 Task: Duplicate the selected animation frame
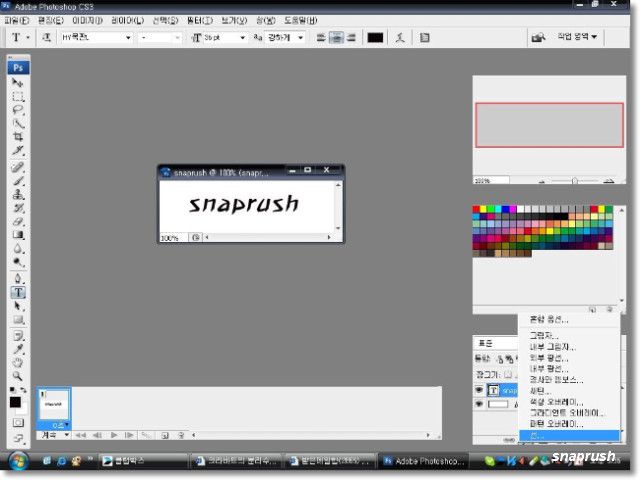pos(164,435)
